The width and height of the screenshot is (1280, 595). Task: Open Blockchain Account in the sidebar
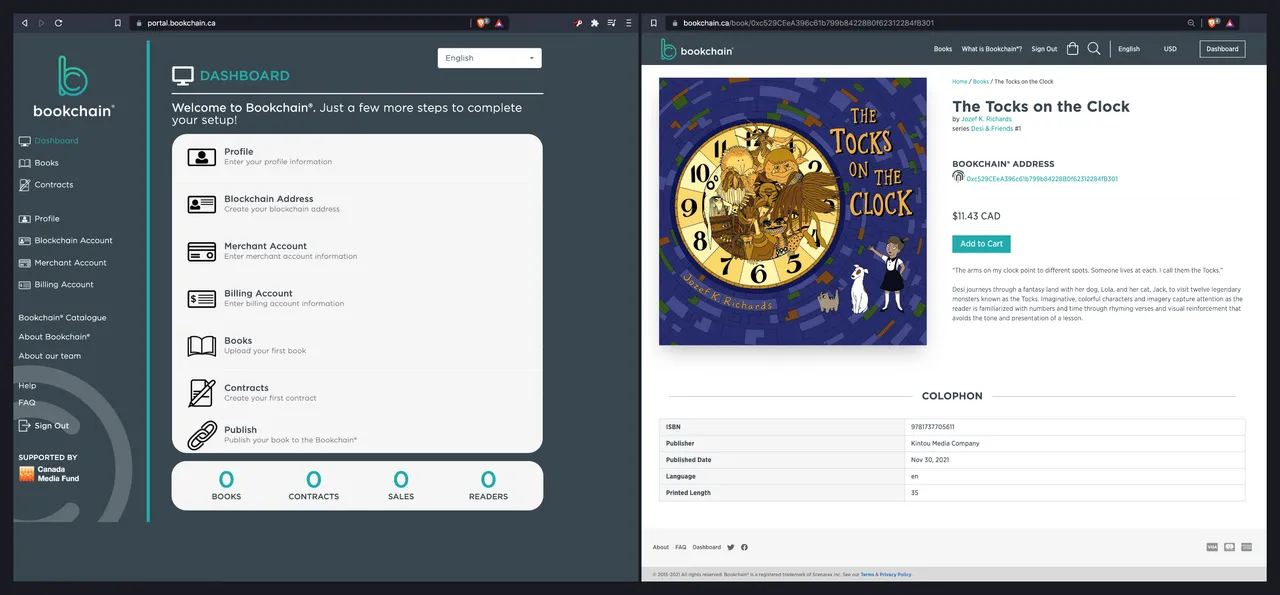tap(66, 241)
